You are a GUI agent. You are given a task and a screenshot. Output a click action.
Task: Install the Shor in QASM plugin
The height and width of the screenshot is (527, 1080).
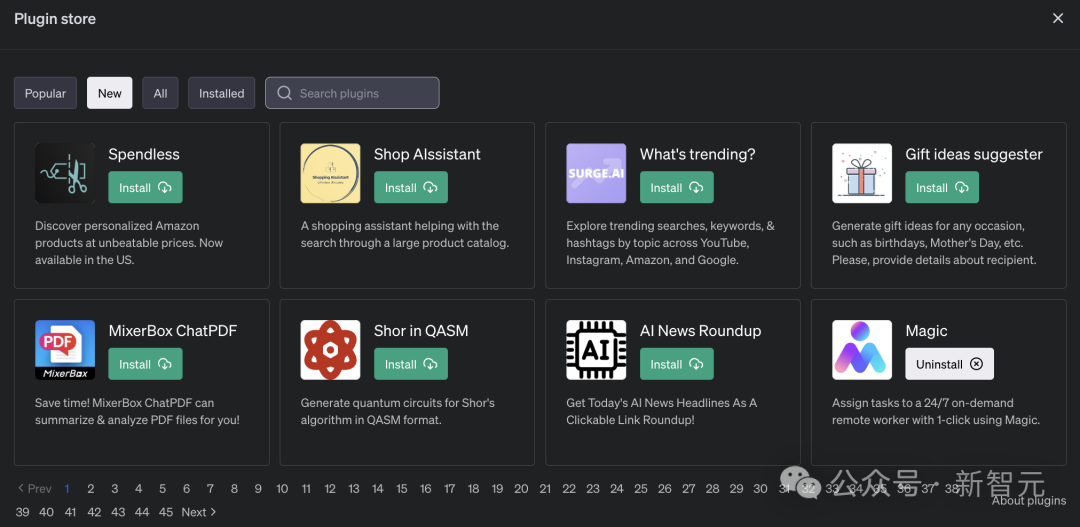click(411, 364)
